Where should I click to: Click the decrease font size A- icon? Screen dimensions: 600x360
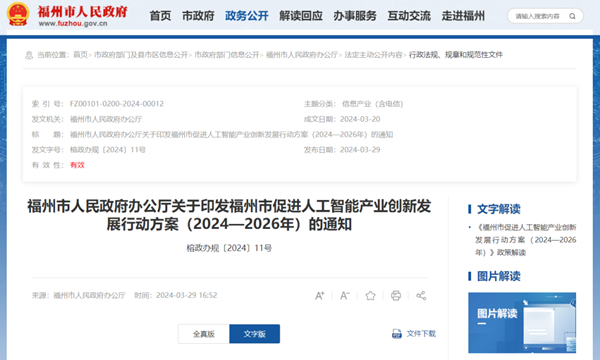pos(345,296)
